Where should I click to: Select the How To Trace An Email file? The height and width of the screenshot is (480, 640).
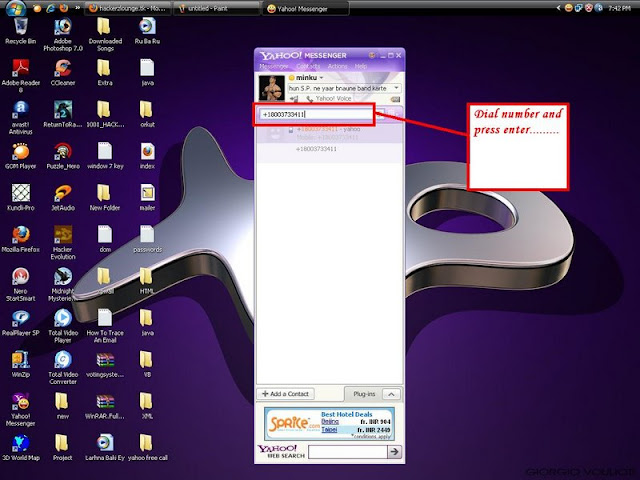105,326
